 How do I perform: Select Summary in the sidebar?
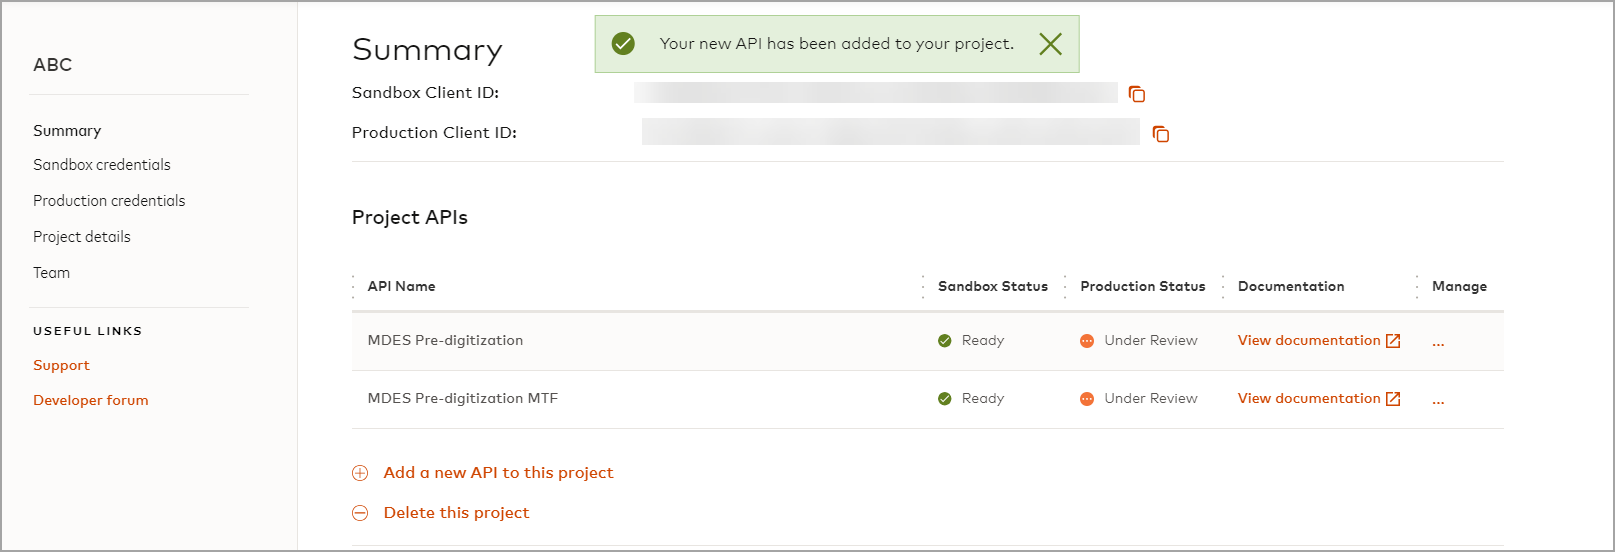(67, 131)
